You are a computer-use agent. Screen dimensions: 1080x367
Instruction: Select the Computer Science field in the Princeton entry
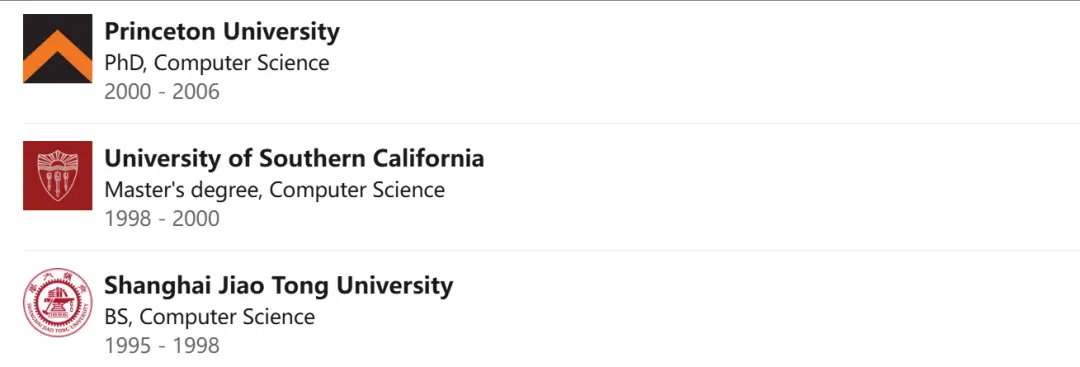click(241, 63)
